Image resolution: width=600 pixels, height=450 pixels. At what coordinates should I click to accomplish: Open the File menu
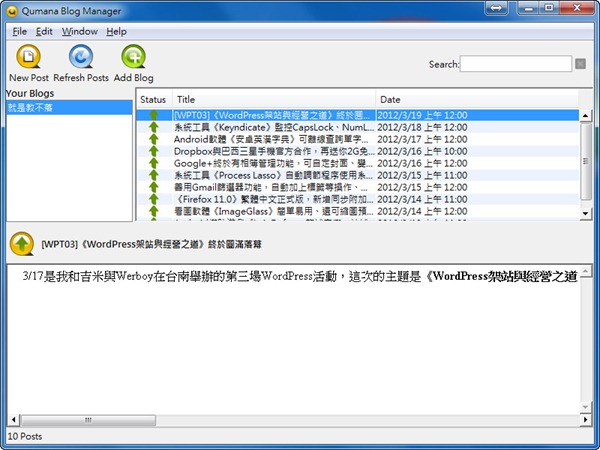pos(20,31)
